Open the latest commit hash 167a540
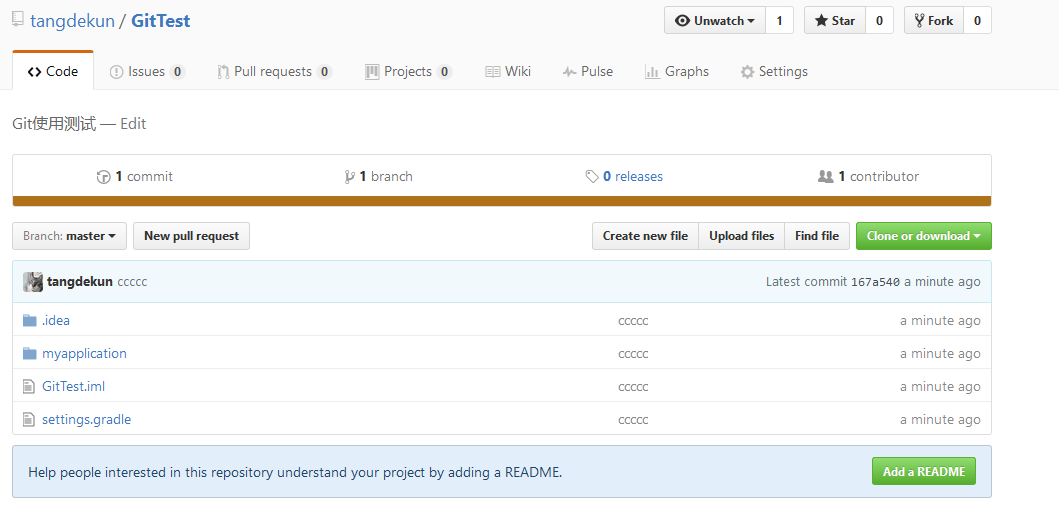Image resolution: width=1059 pixels, height=516 pixels. tap(875, 282)
